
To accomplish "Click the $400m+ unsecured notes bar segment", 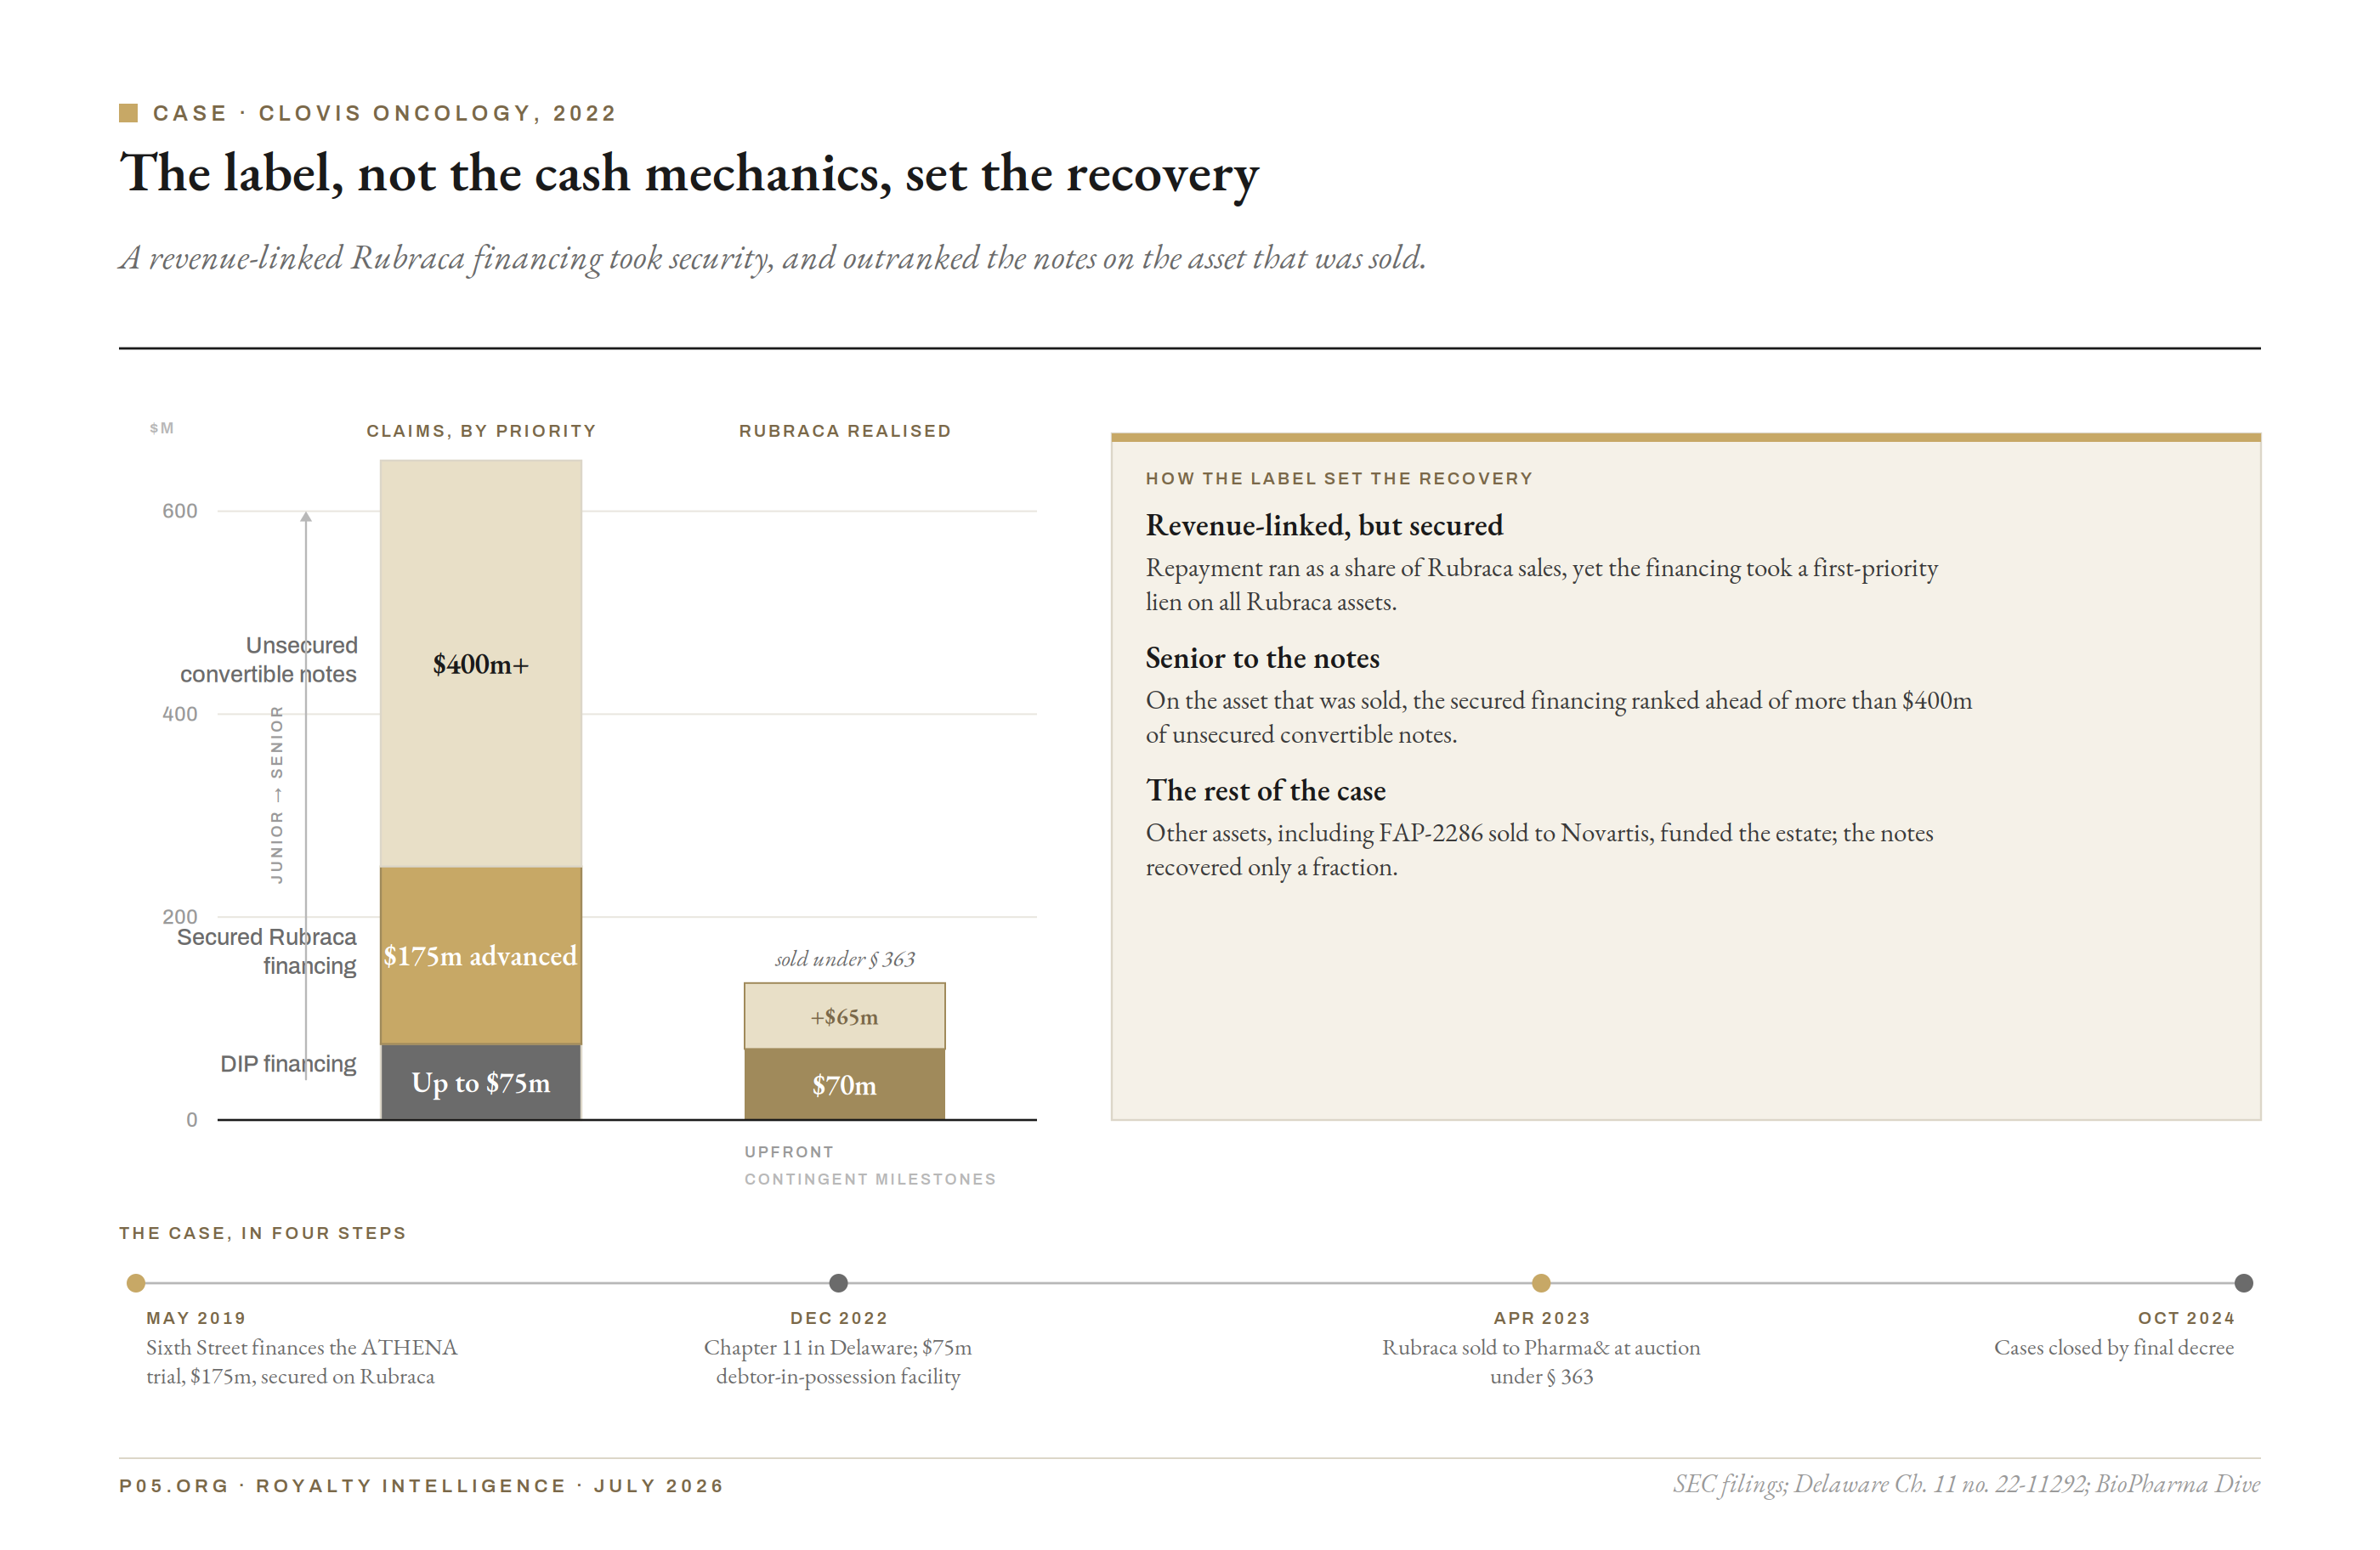I will click(481, 663).
